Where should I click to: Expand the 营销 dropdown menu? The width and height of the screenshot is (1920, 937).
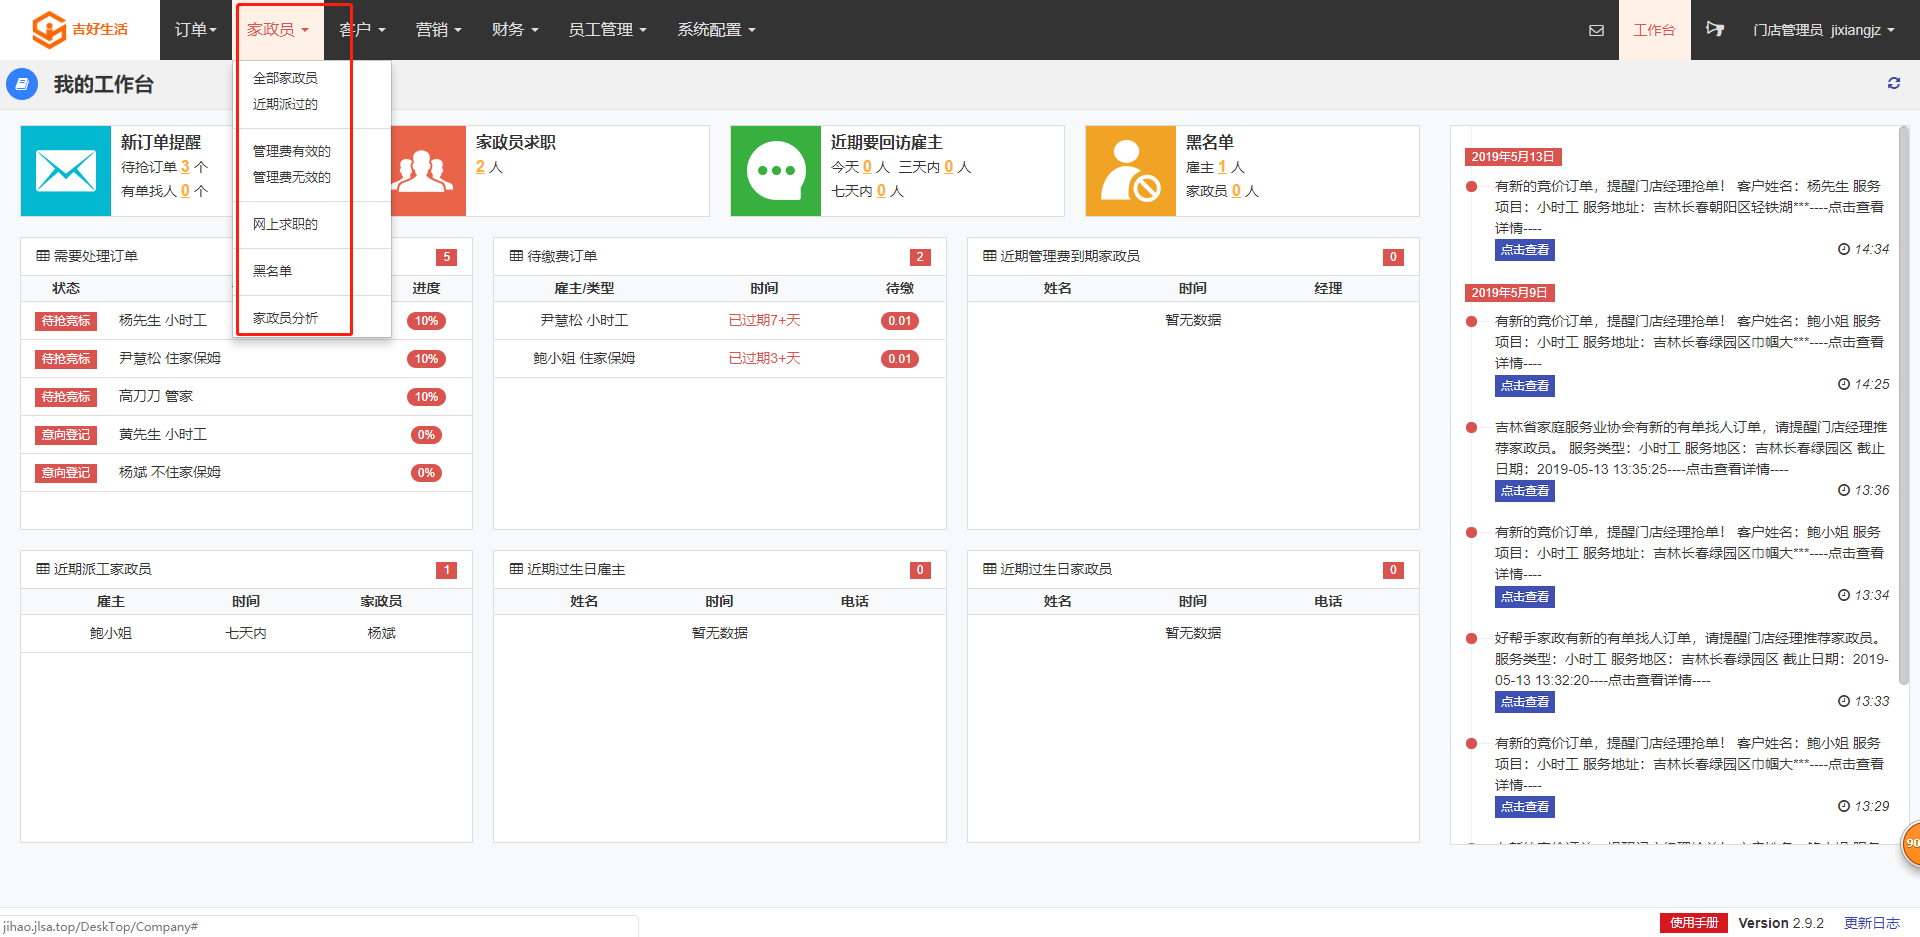(439, 30)
